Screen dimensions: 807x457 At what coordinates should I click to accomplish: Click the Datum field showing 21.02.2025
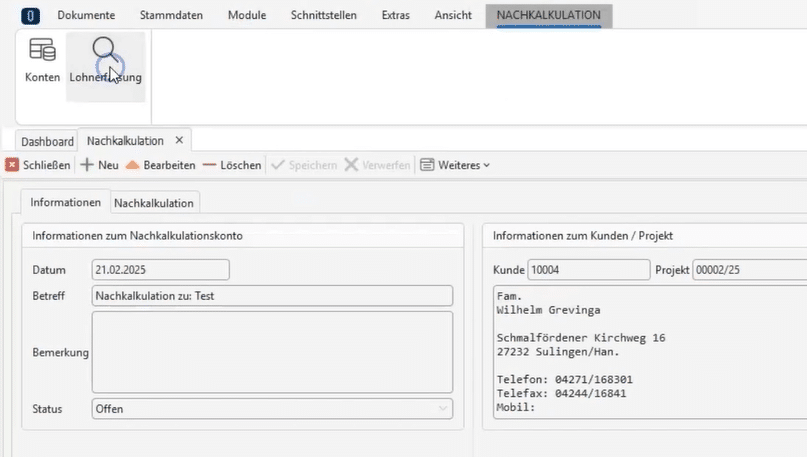[161, 270]
